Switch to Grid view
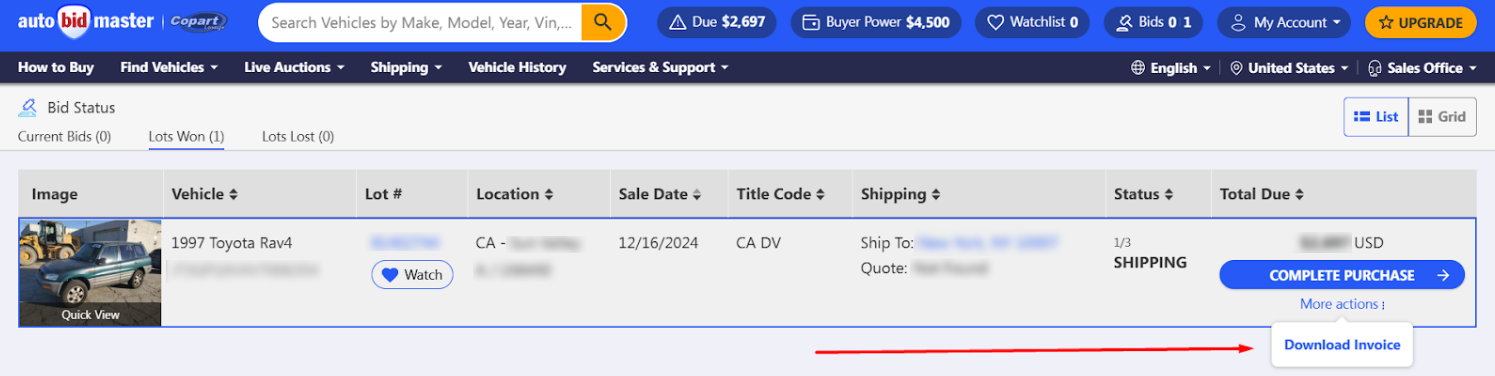 pos(1442,117)
